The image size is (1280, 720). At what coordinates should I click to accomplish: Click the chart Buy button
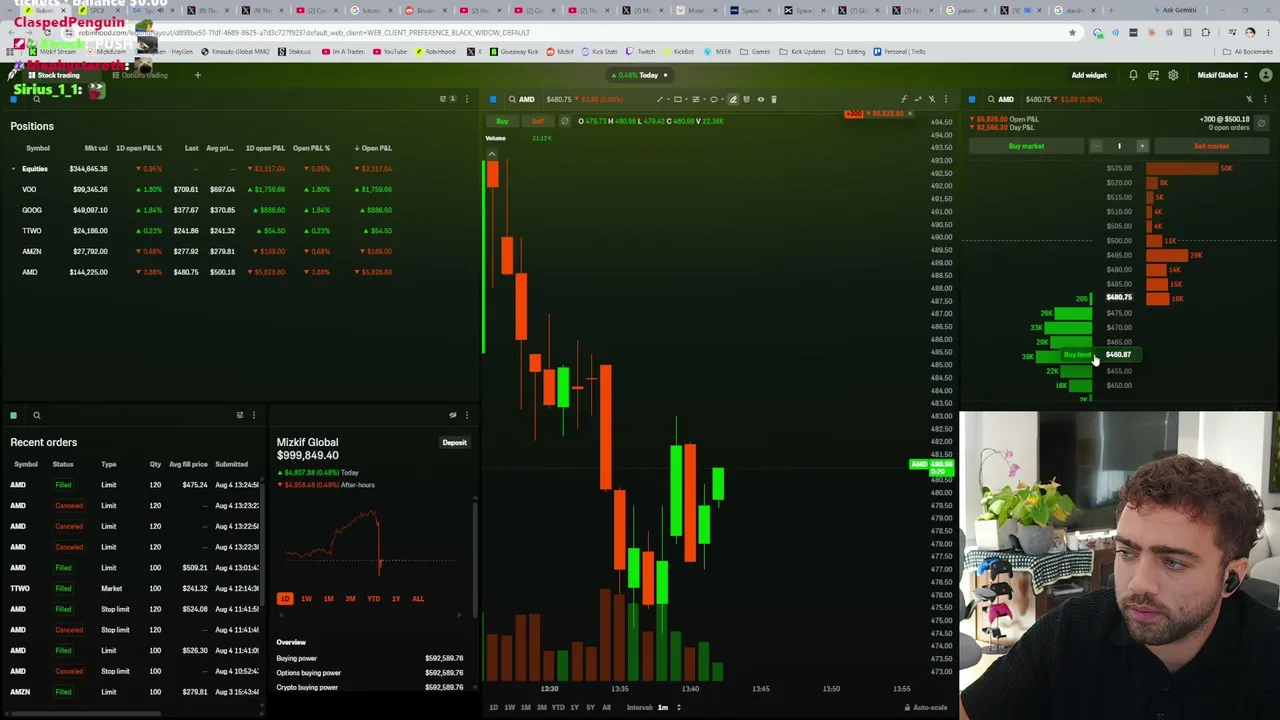click(x=503, y=121)
